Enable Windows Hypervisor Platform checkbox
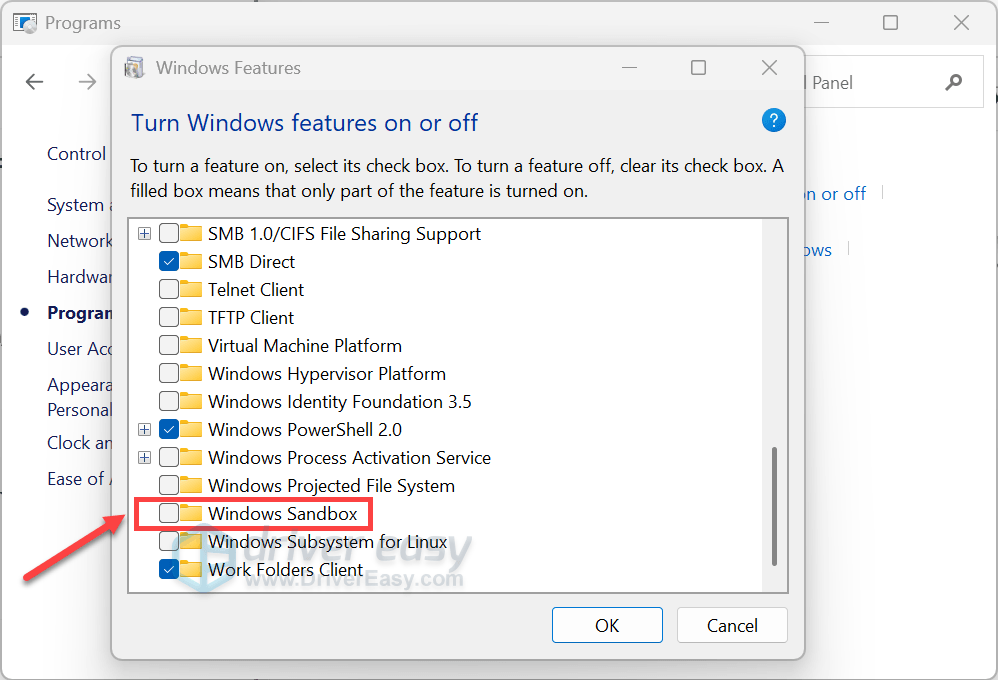Image resolution: width=998 pixels, height=680 pixels. pyautogui.click(x=169, y=373)
